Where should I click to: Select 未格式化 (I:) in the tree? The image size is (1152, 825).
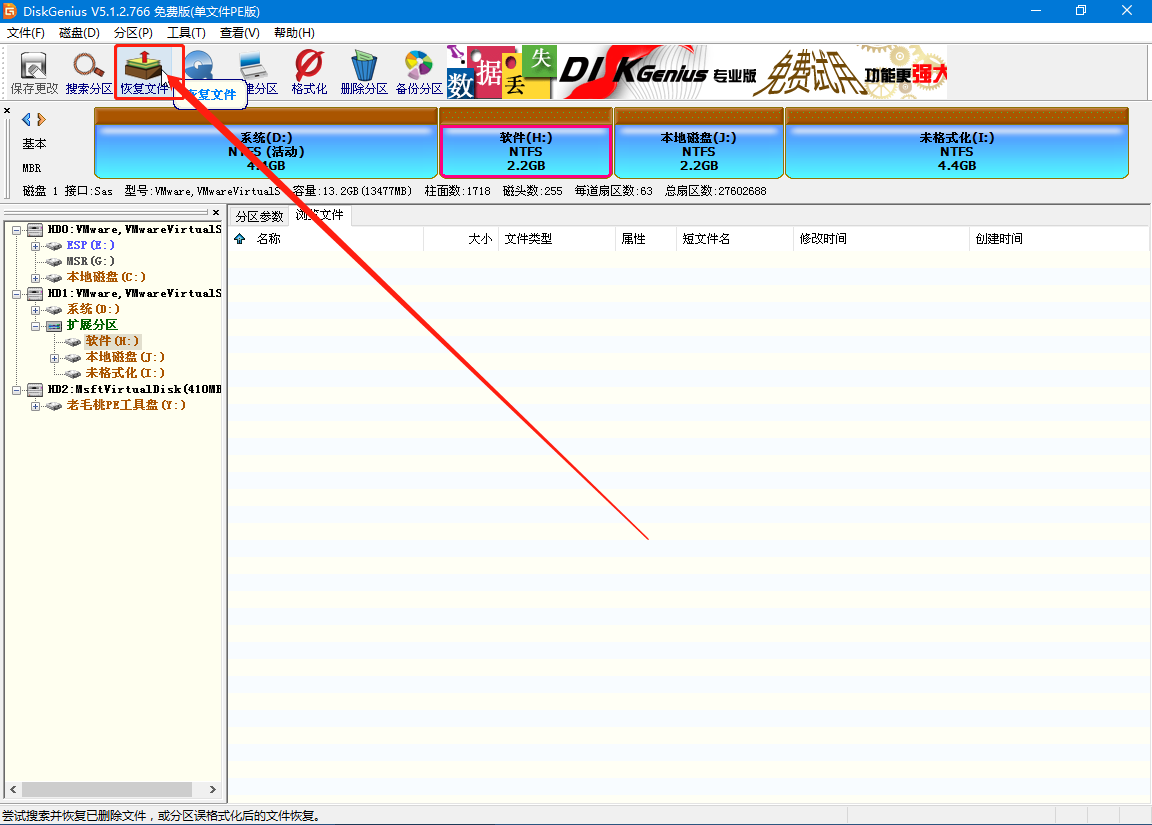coord(125,373)
